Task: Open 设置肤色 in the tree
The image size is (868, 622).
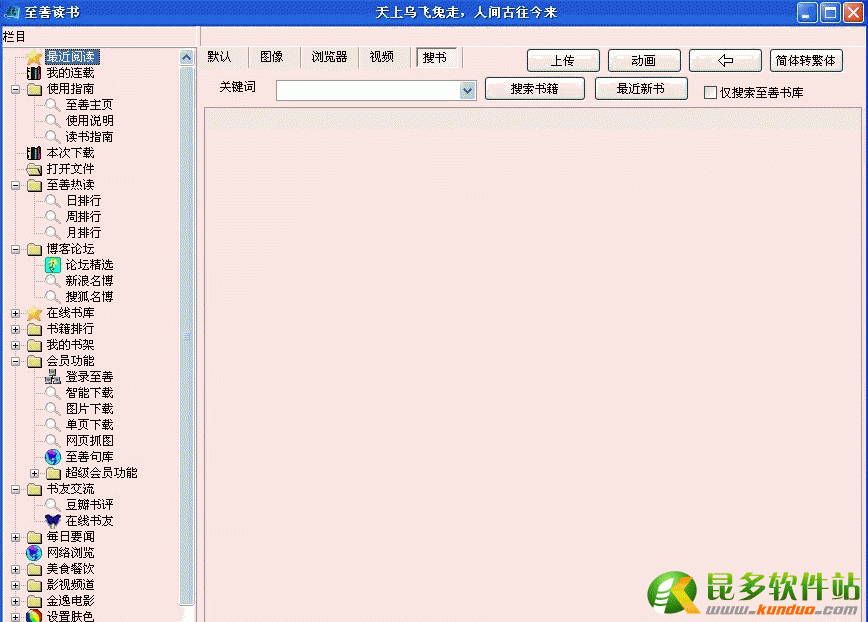Action: coord(70,616)
